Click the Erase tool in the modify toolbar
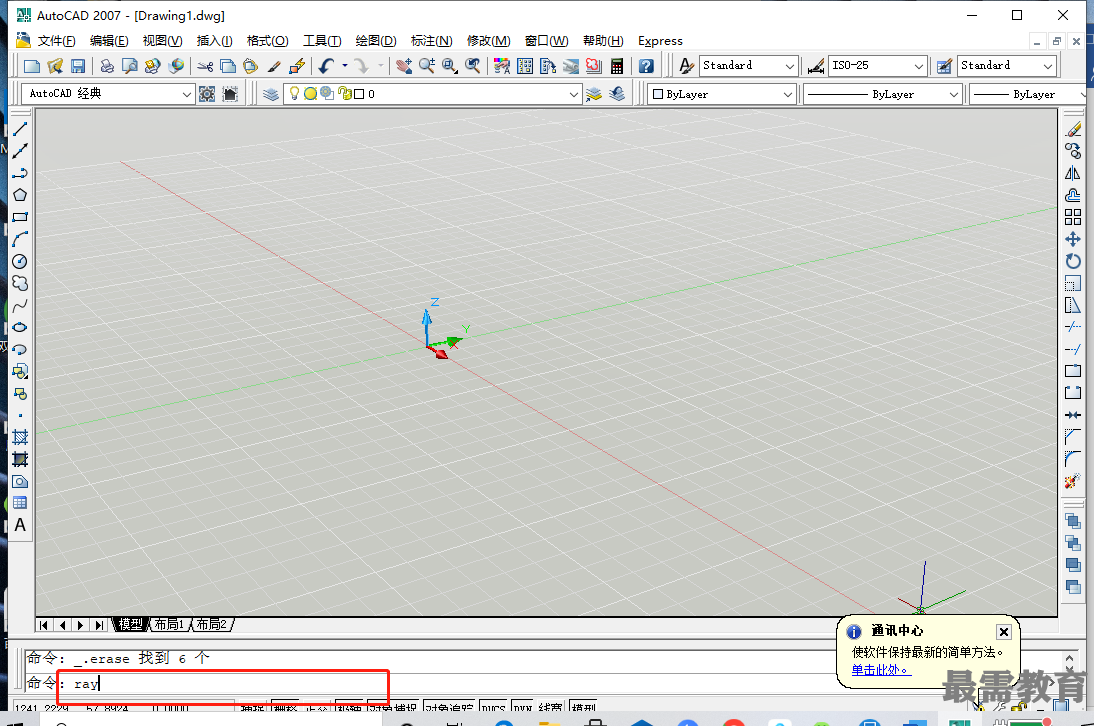The width and height of the screenshot is (1094, 726). tap(1073, 129)
